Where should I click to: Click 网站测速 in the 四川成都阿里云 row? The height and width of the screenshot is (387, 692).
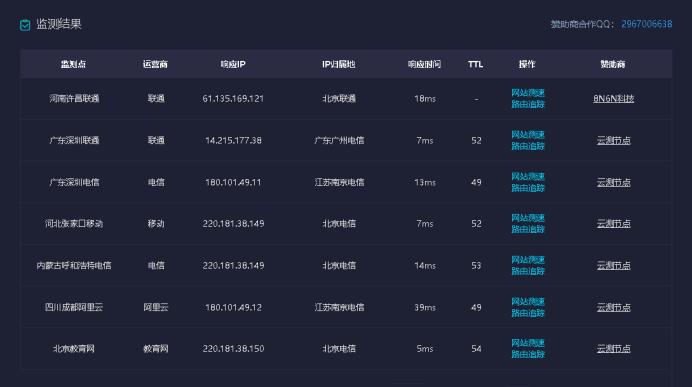(x=528, y=302)
